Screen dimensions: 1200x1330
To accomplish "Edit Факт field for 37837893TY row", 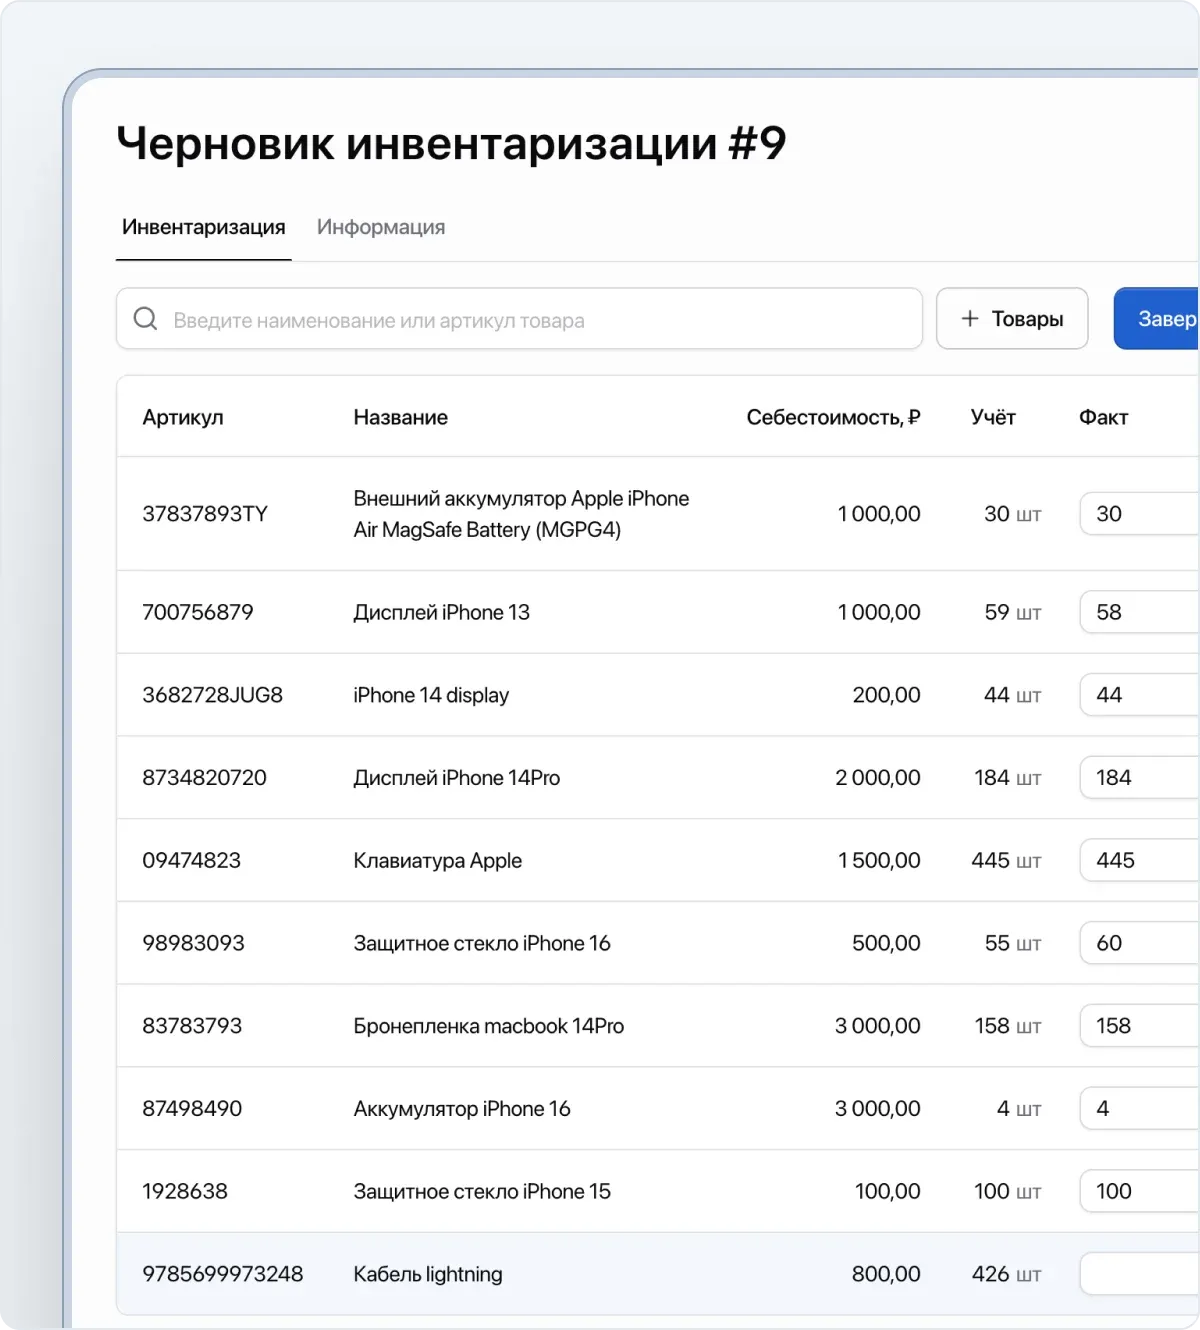I will pos(1140,514).
